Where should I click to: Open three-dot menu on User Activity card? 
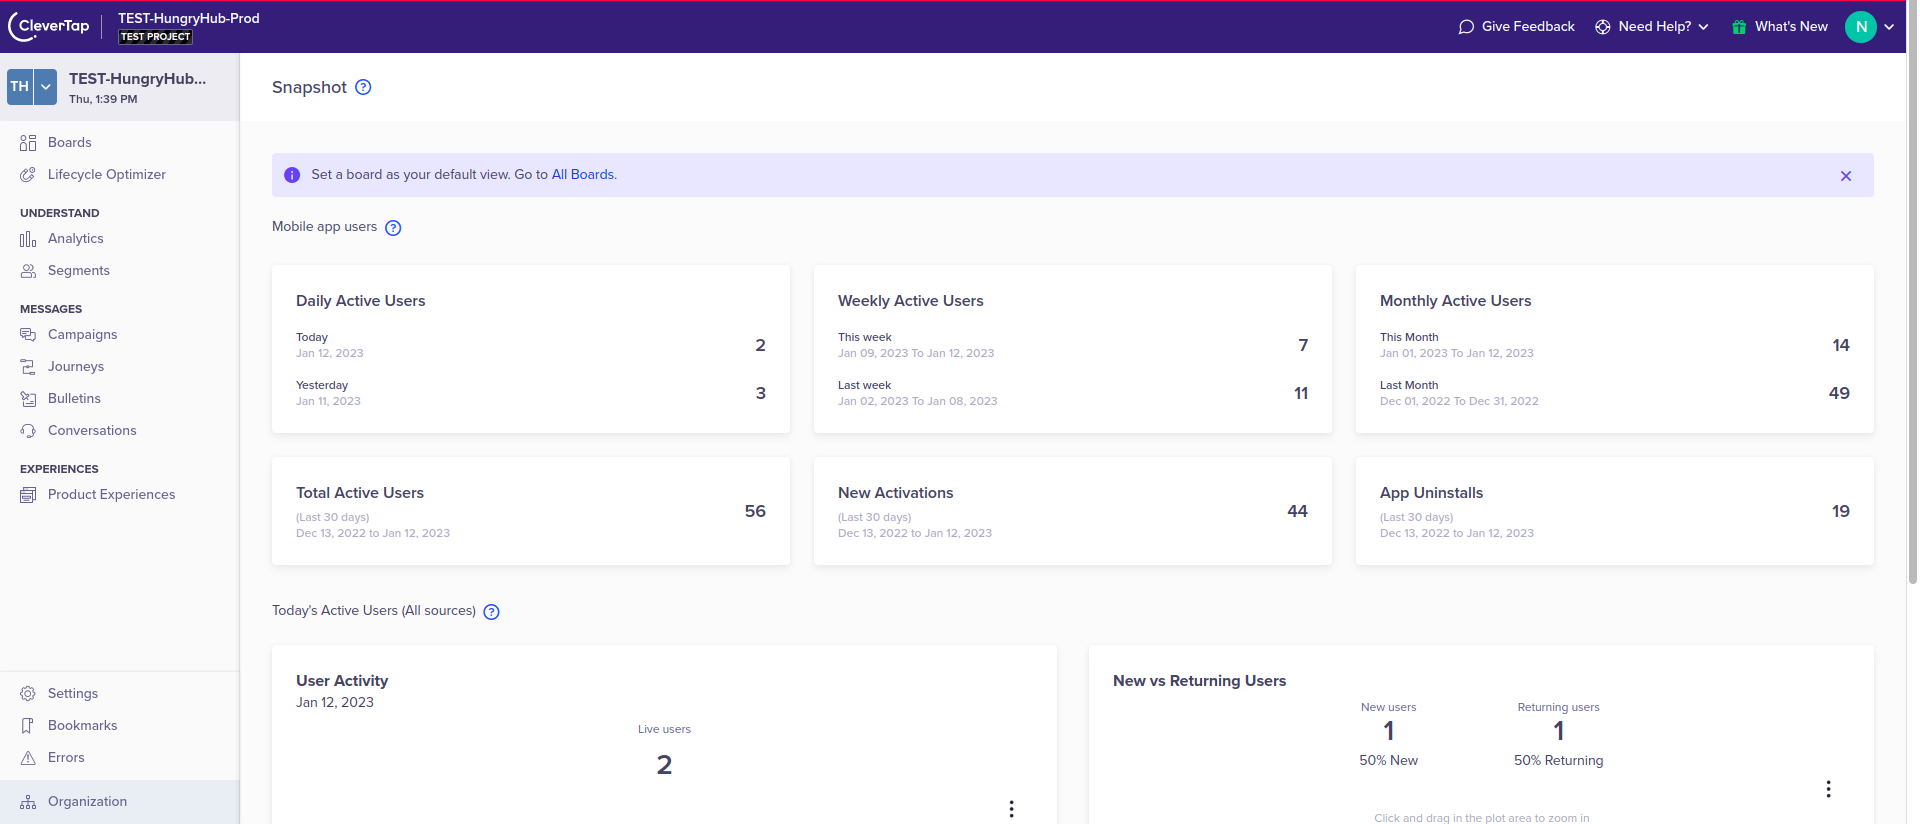tap(1011, 808)
